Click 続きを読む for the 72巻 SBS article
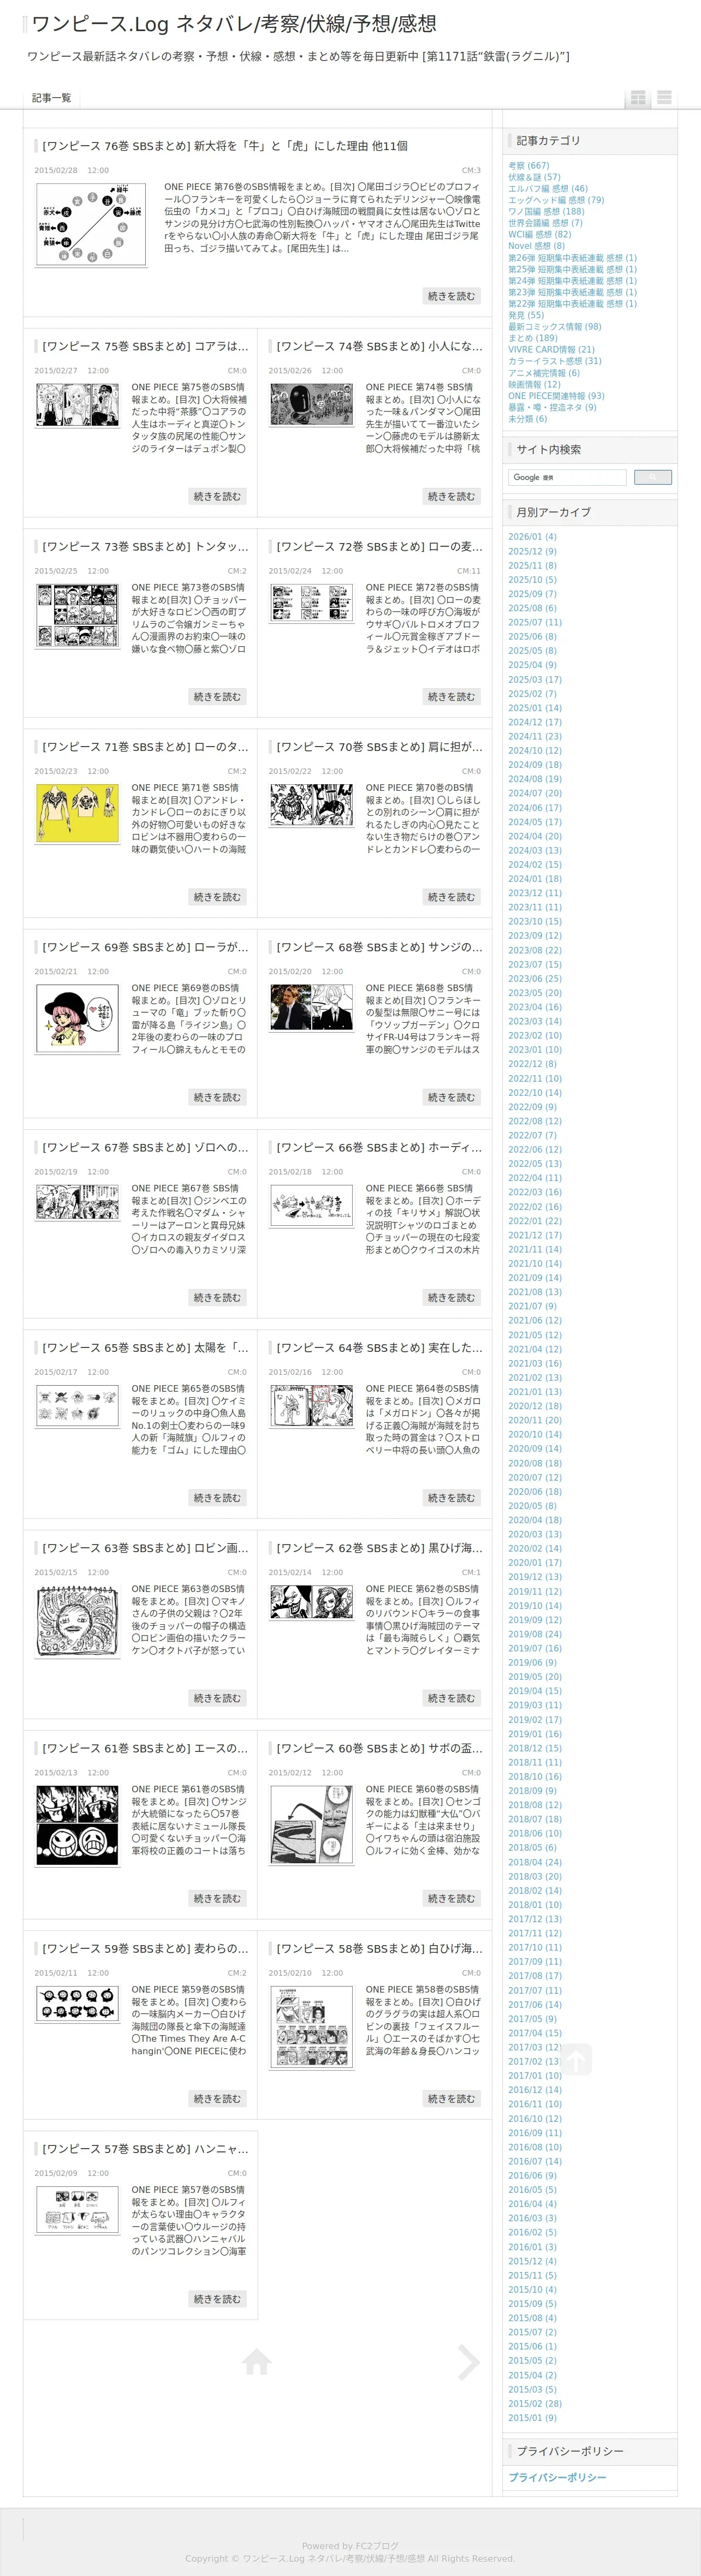 [451, 696]
